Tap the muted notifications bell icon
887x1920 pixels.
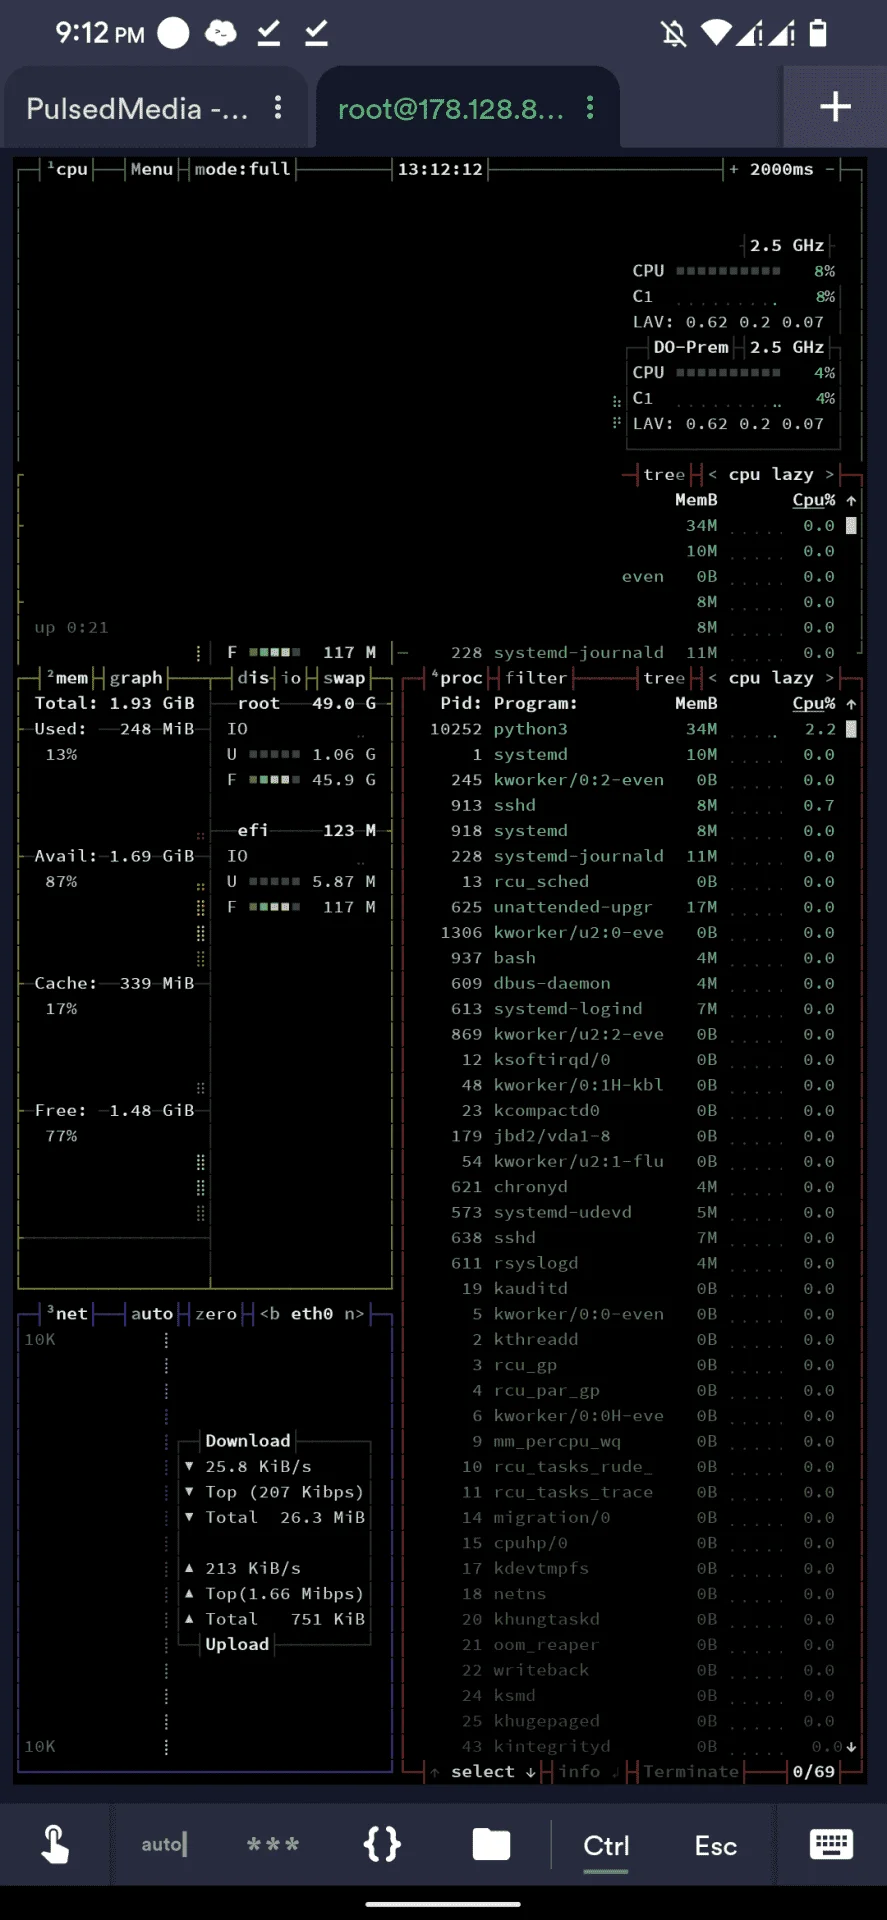tap(674, 34)
